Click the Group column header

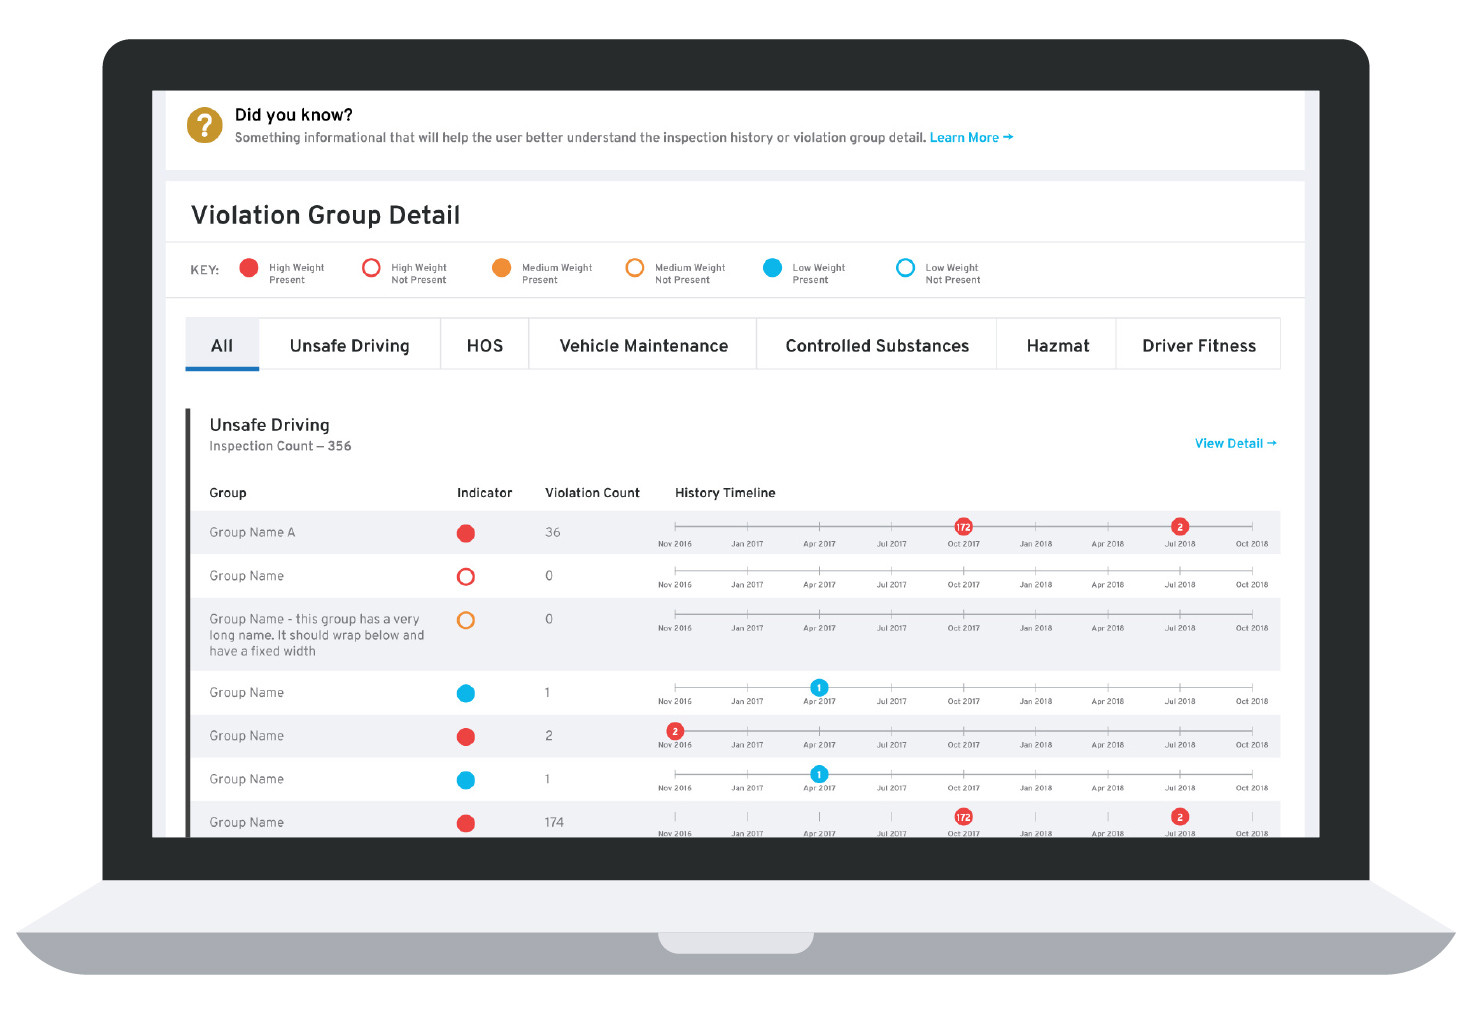[x=228, y=493]
